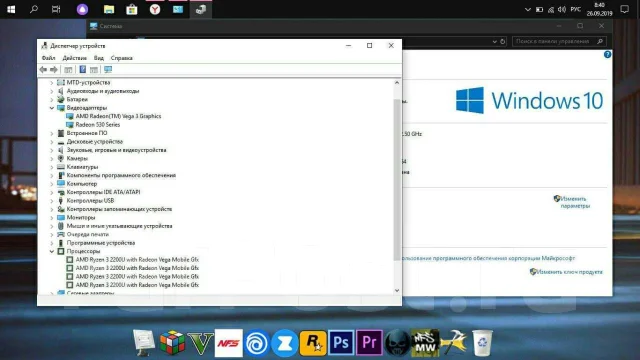Screen dimensions: 640x360
Task: Select Мыши и иные указывающие устройства
Action: pyautogui.click(x=119, y=226)
